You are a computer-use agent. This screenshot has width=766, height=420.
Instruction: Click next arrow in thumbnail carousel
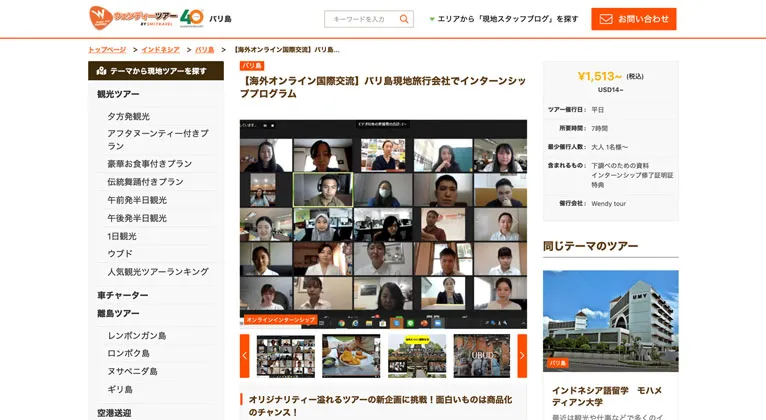(x=522, y=356)
